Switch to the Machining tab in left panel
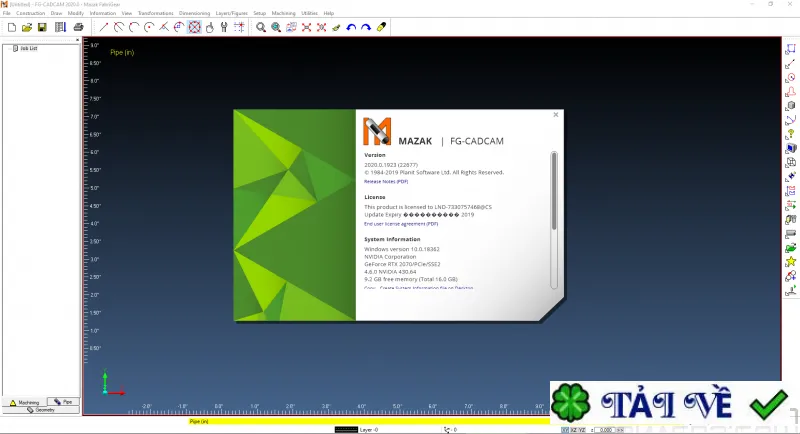 coord(24,402)
